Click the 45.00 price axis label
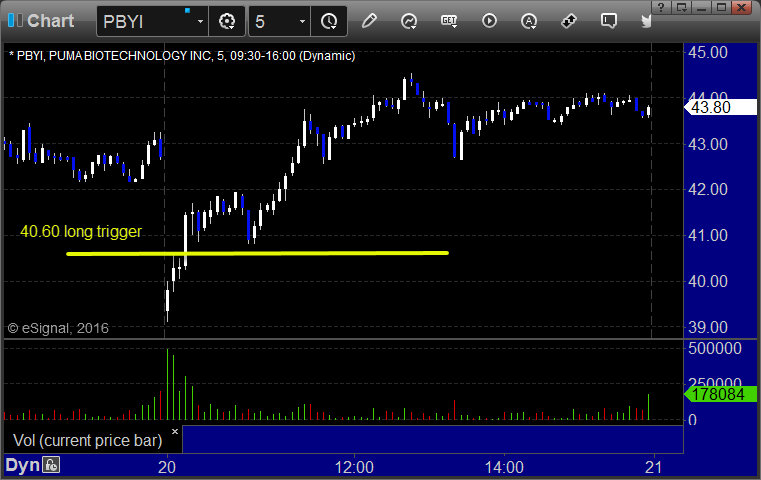This screenshot has width=761, height=480. pyautogui.click(x=708, y=52)
